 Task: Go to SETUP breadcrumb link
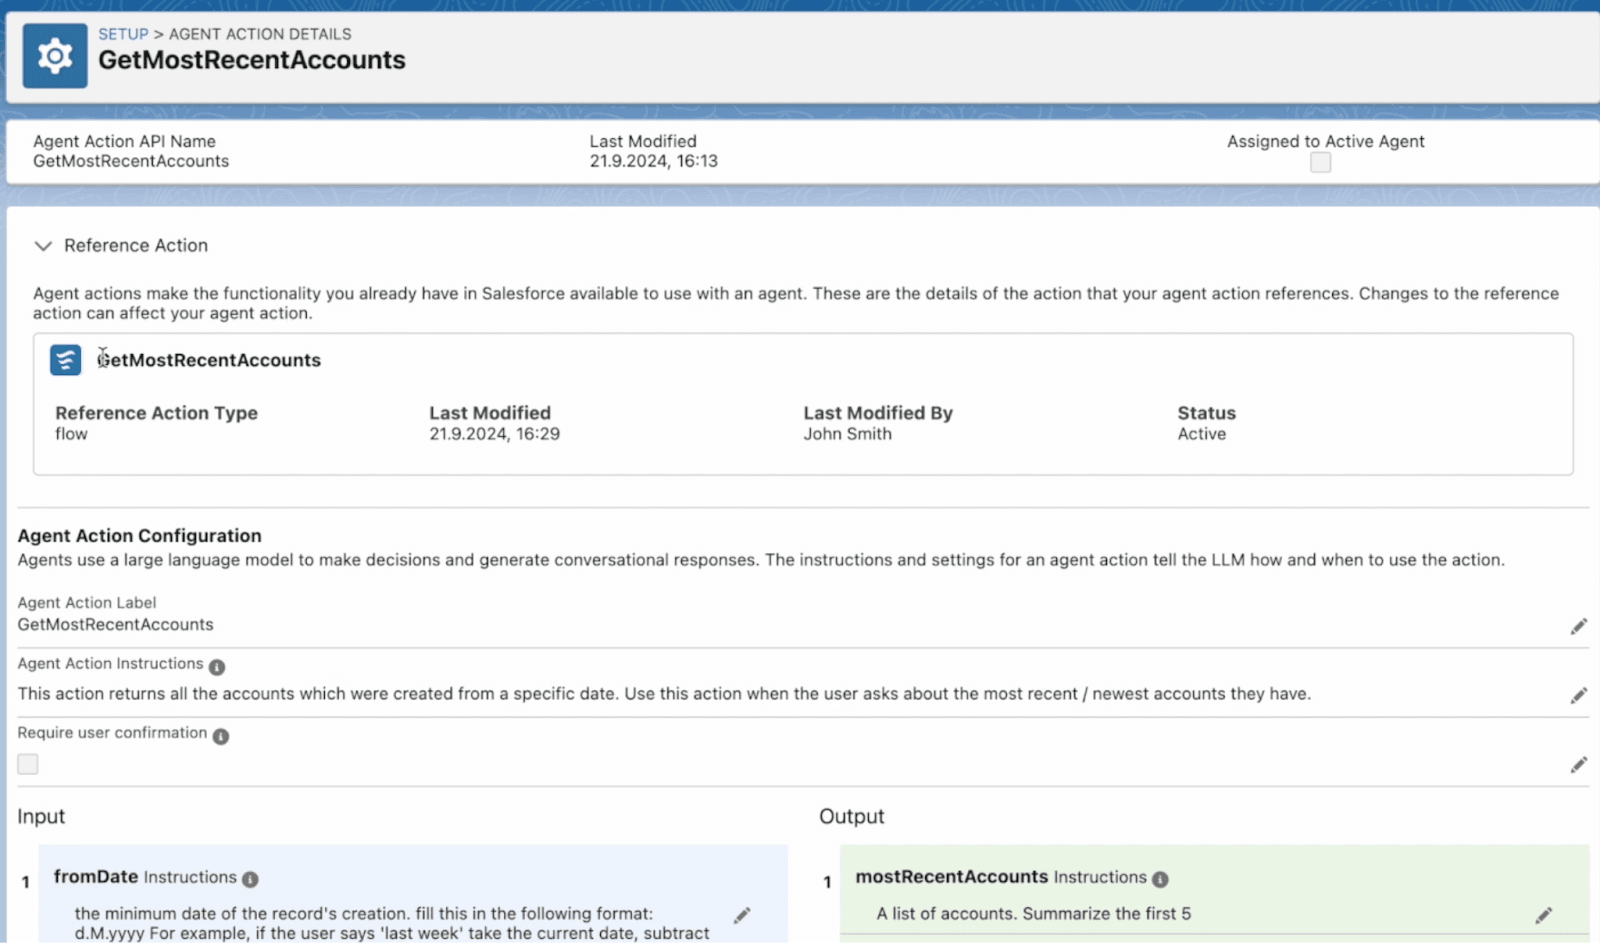coord(123,34)
